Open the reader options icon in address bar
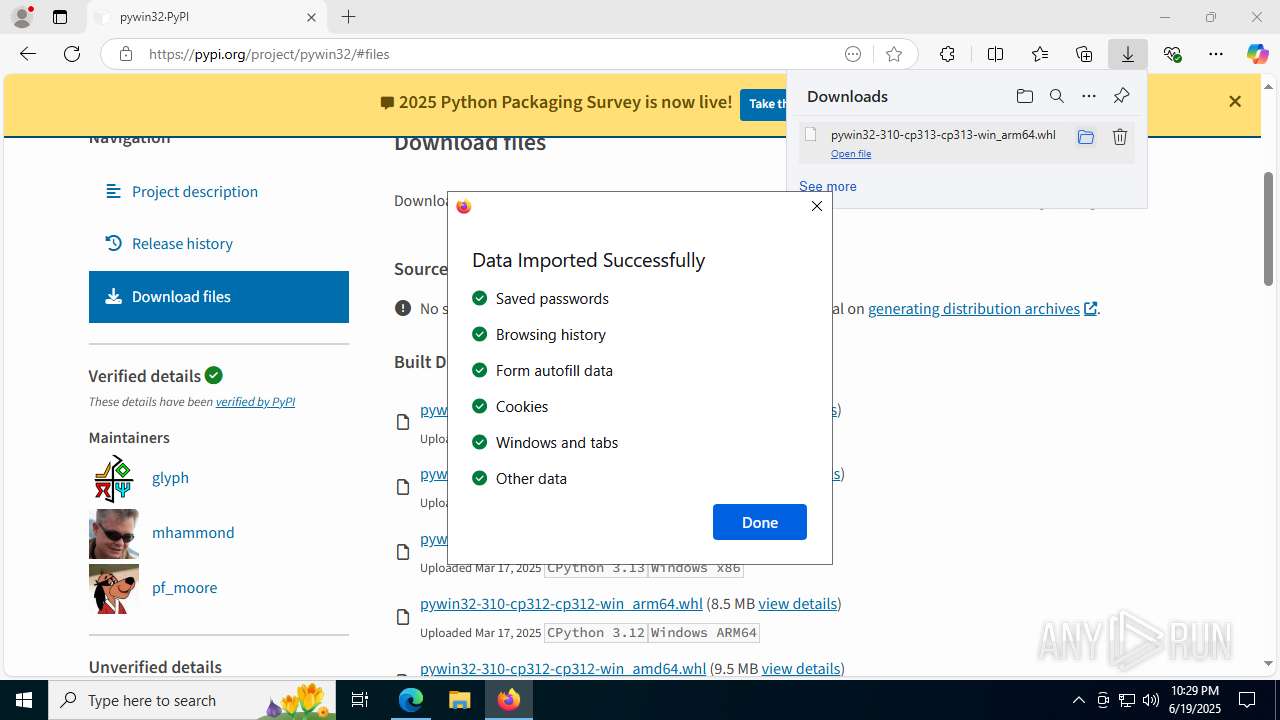This screenshot has height=720, width=1280. tap(852, 54)
